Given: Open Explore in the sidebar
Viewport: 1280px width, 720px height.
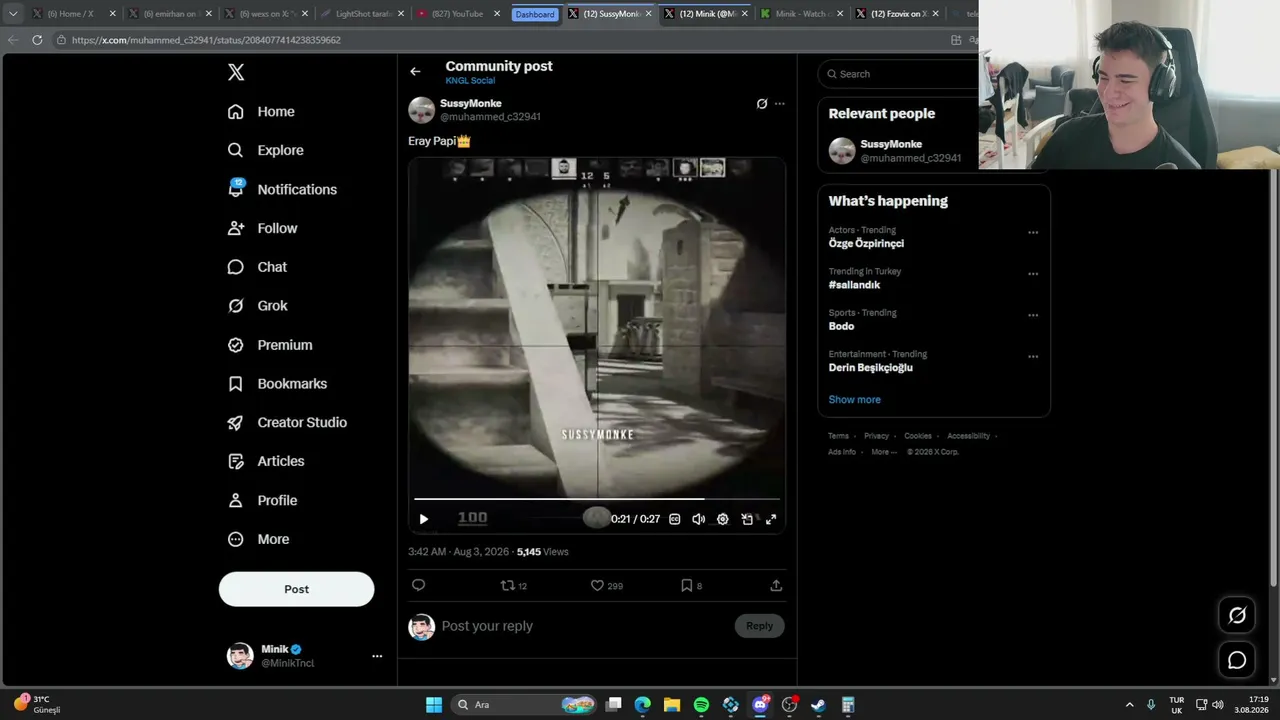Looking at the screenshot, I should point(265,150).
